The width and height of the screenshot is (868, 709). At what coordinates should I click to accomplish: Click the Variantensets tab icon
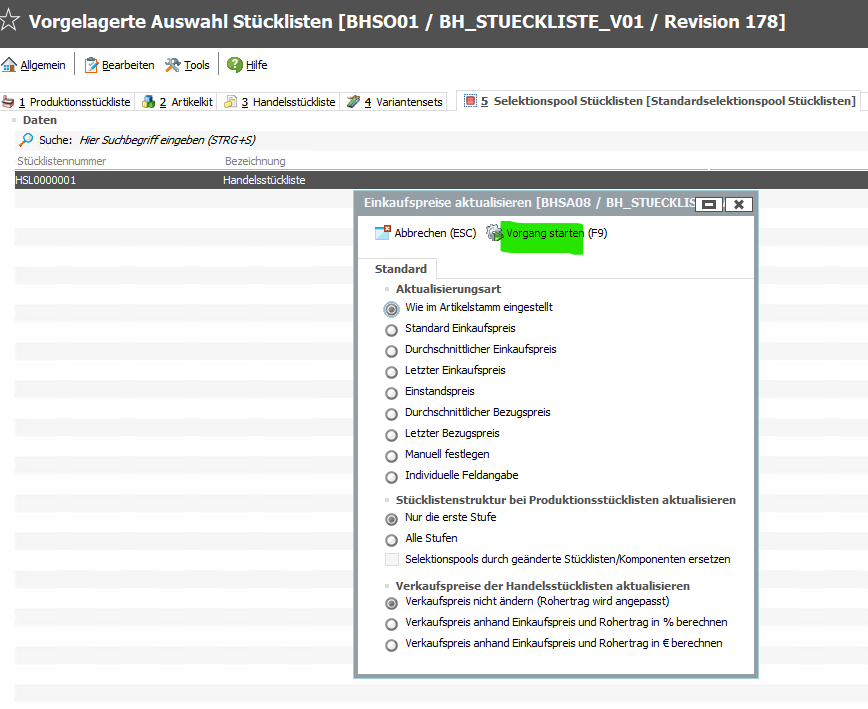pos(352,102)
